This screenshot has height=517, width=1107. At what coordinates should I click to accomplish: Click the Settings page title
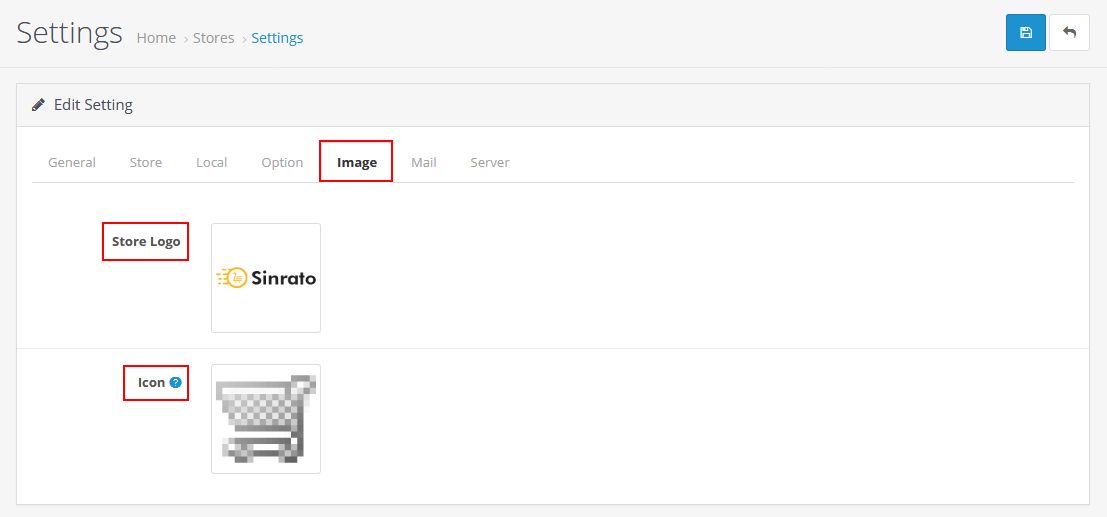point(69,32)
